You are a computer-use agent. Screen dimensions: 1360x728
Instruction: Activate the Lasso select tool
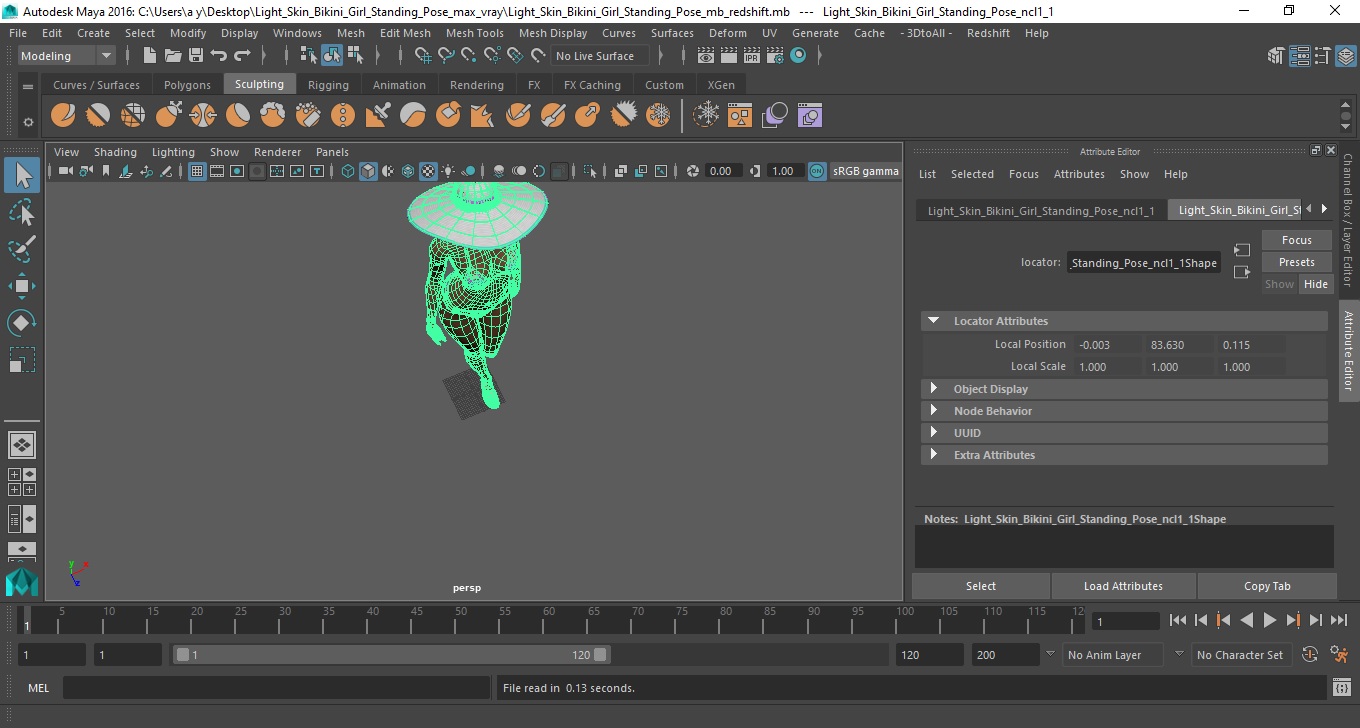pos(22,212)
